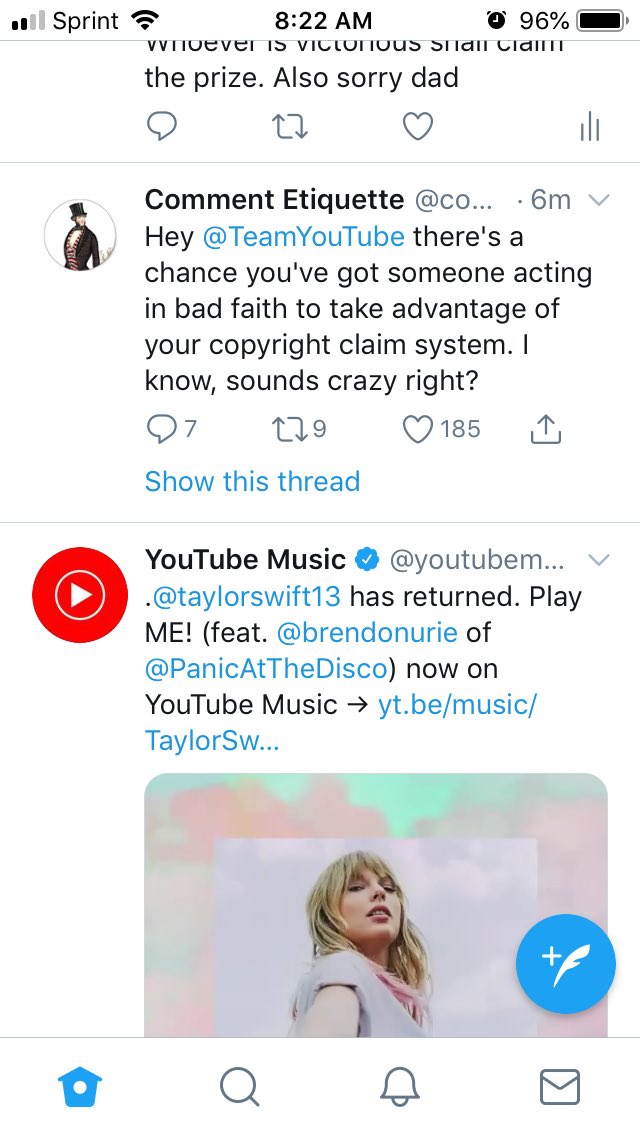Share the Comment Etiquette tweet
This screenshot has width=640, height=1136.
pyautogui.click(x=544, y=429)
